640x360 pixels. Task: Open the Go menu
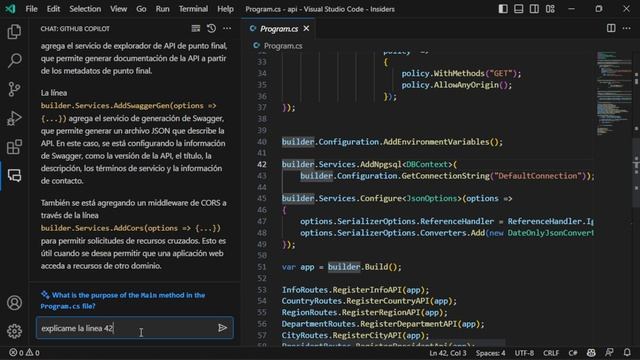tap(141, 9)
